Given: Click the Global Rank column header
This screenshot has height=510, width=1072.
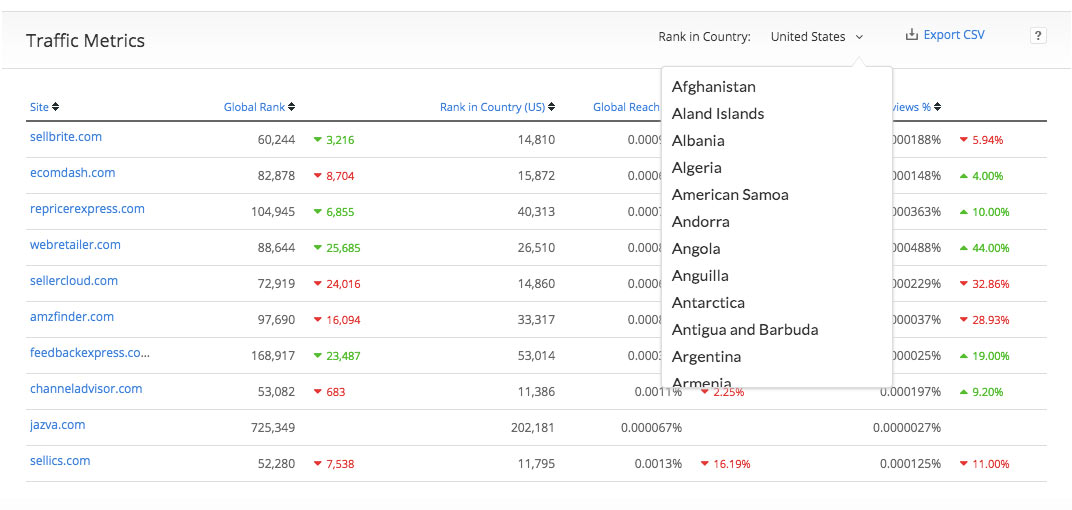Looking at the screenshot, I should tap(254, 107).
